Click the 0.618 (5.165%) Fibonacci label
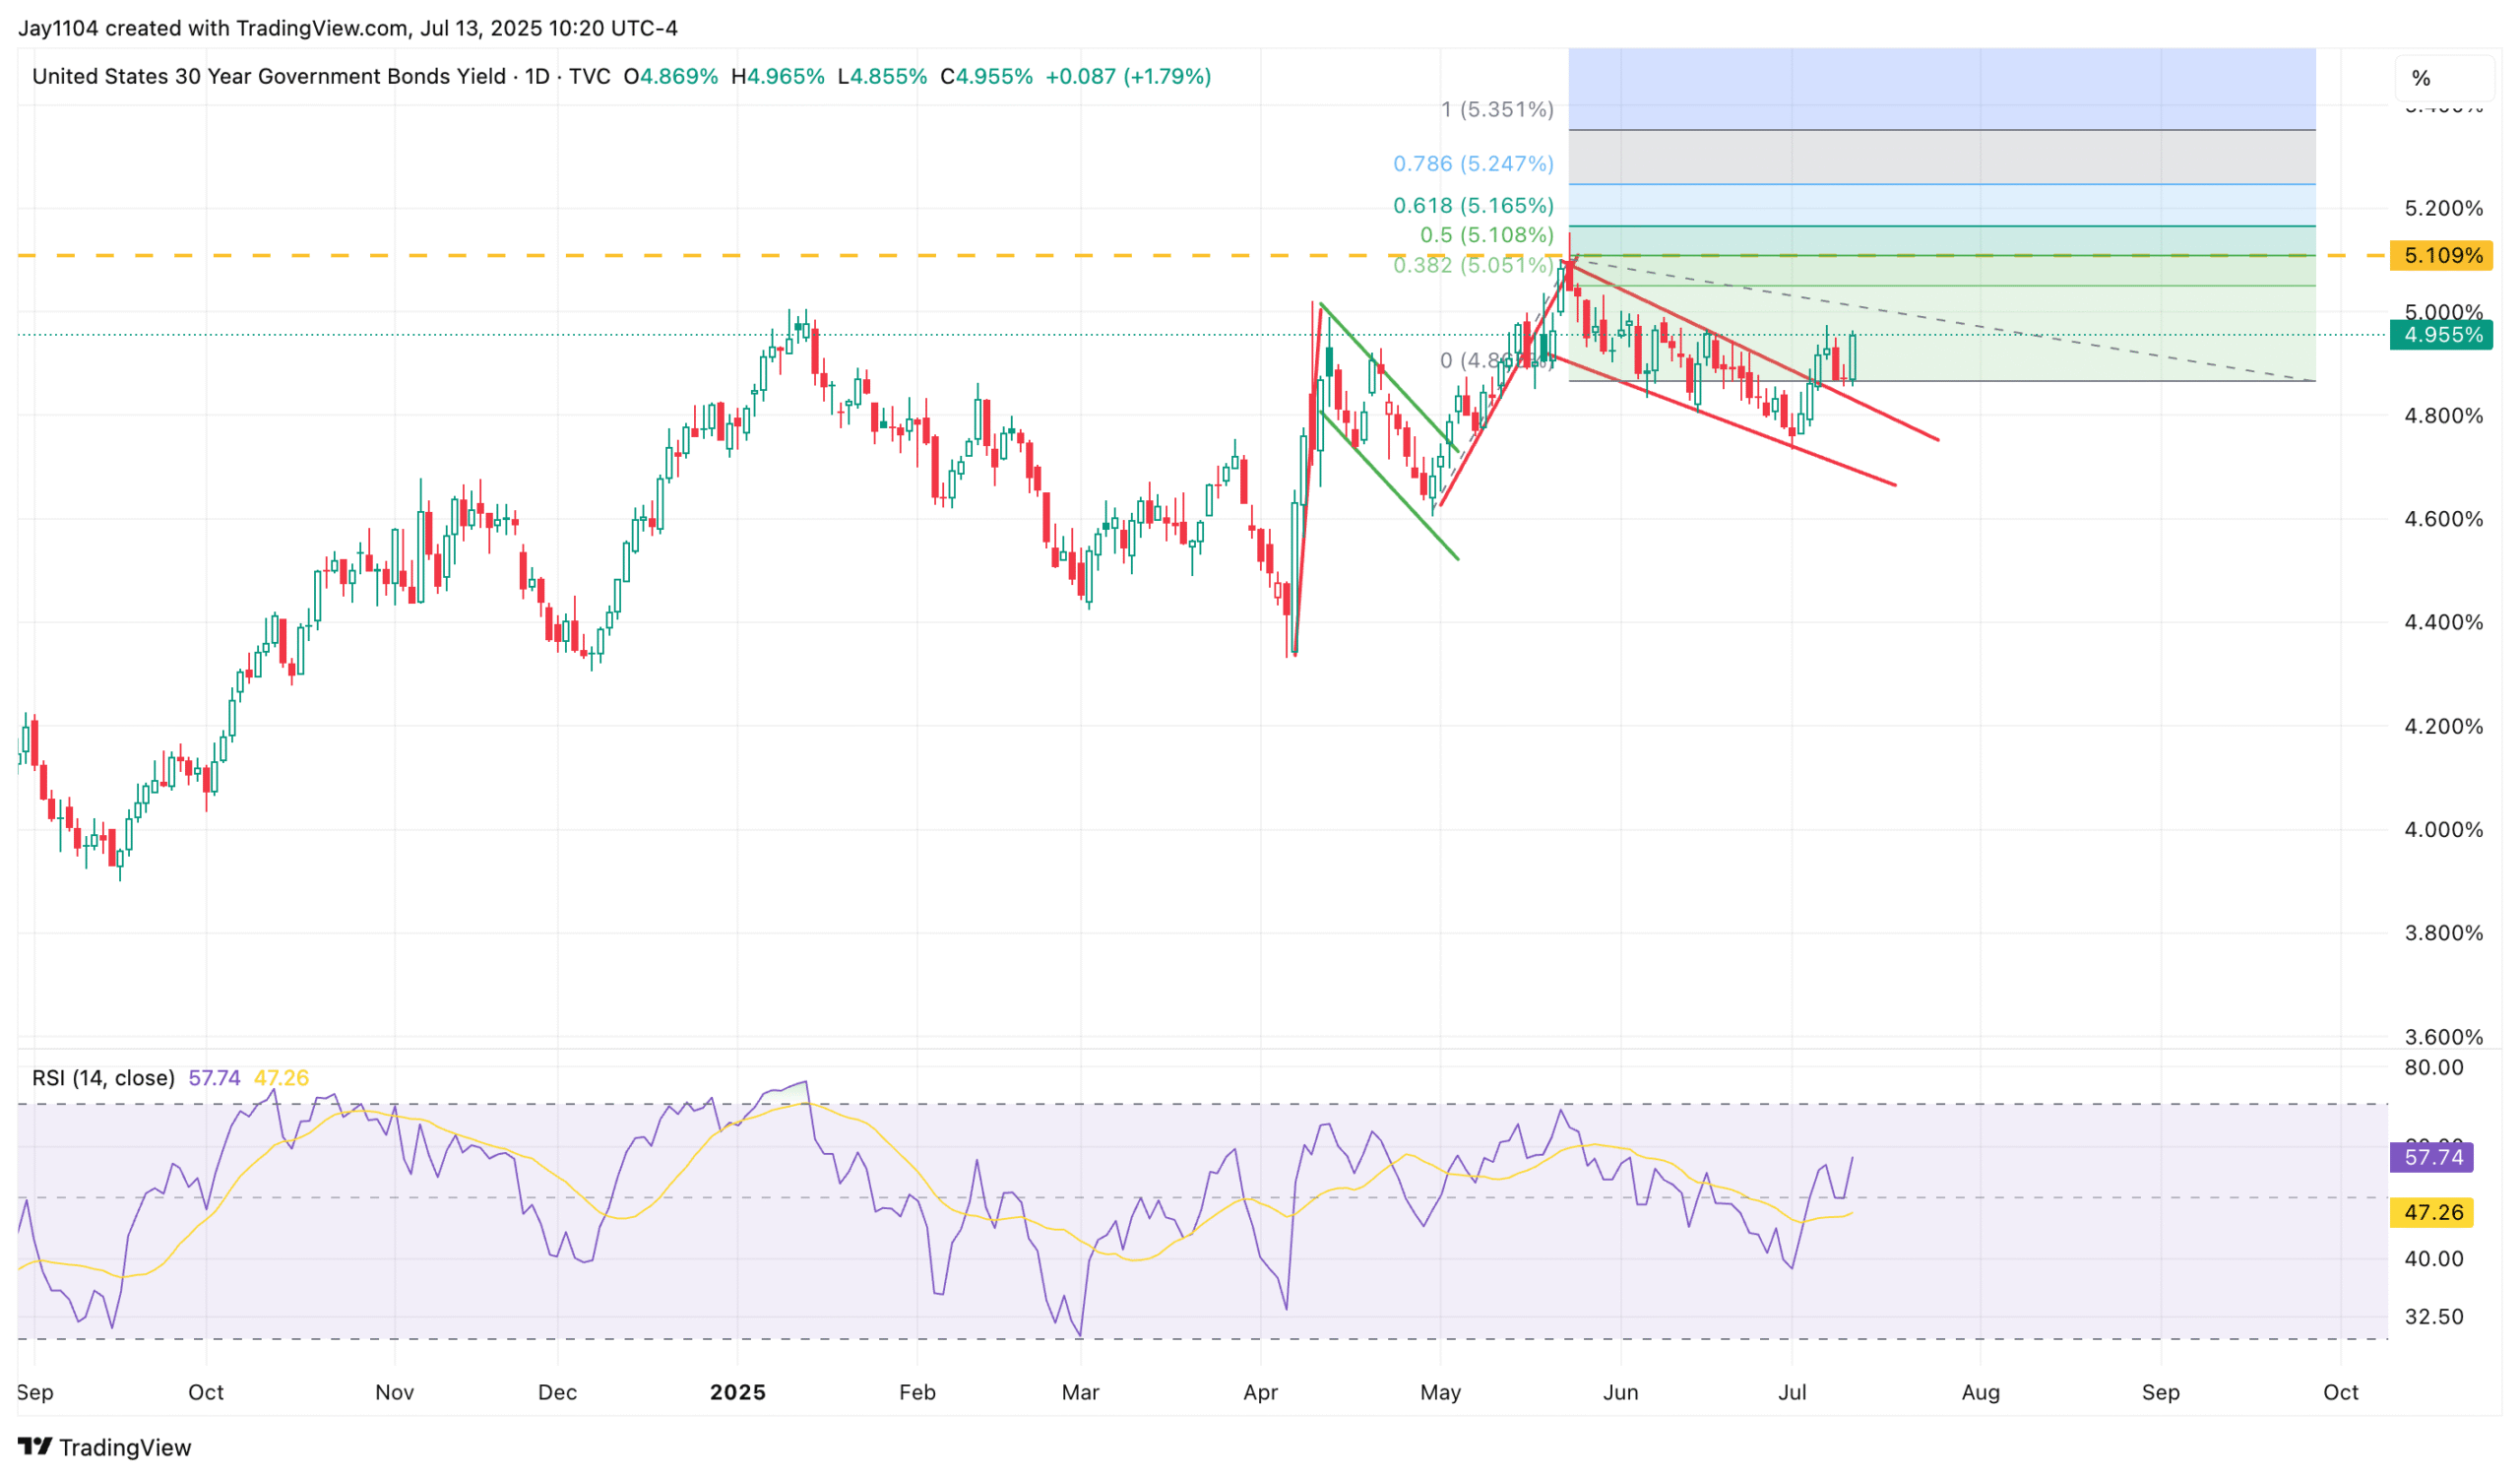This screenshot has width=2520, height=1478. click(x=1473, y=206)
